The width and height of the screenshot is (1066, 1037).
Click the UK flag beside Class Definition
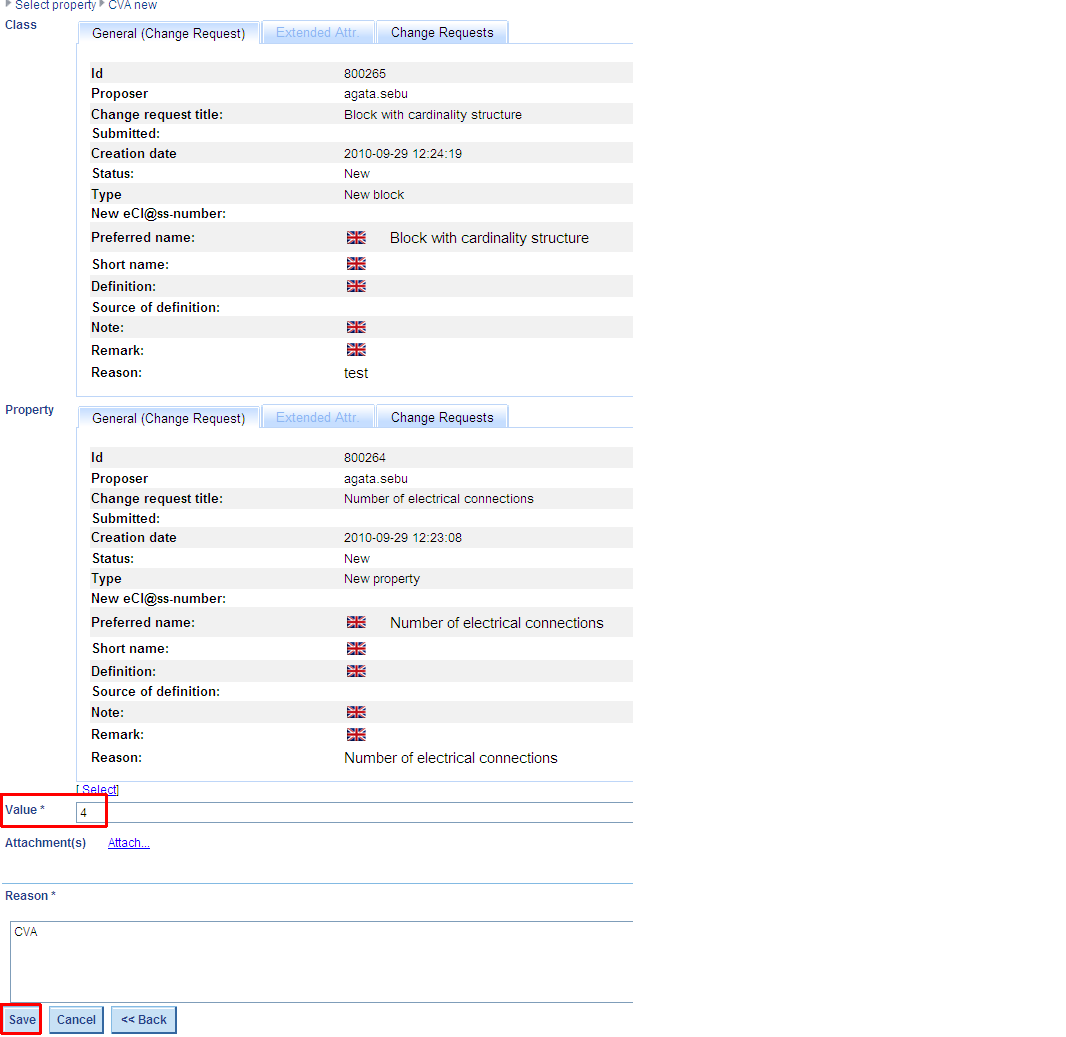[x=356, y=286]
